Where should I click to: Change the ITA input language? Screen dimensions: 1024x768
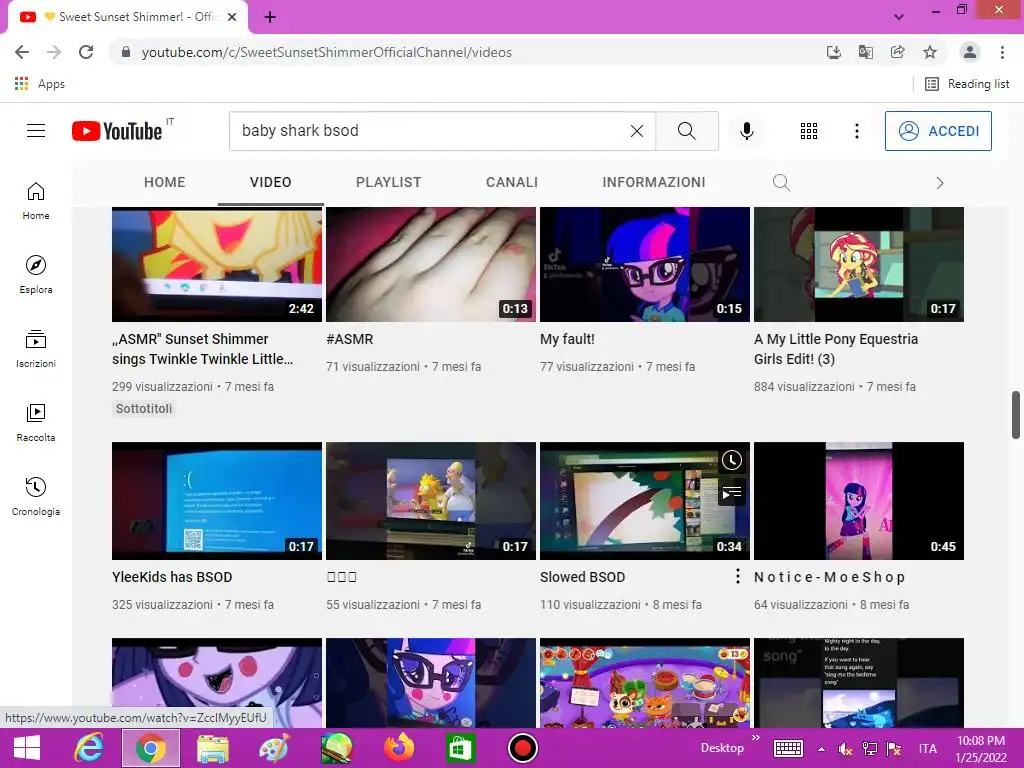pyautogui.click(x=927, y=749)
